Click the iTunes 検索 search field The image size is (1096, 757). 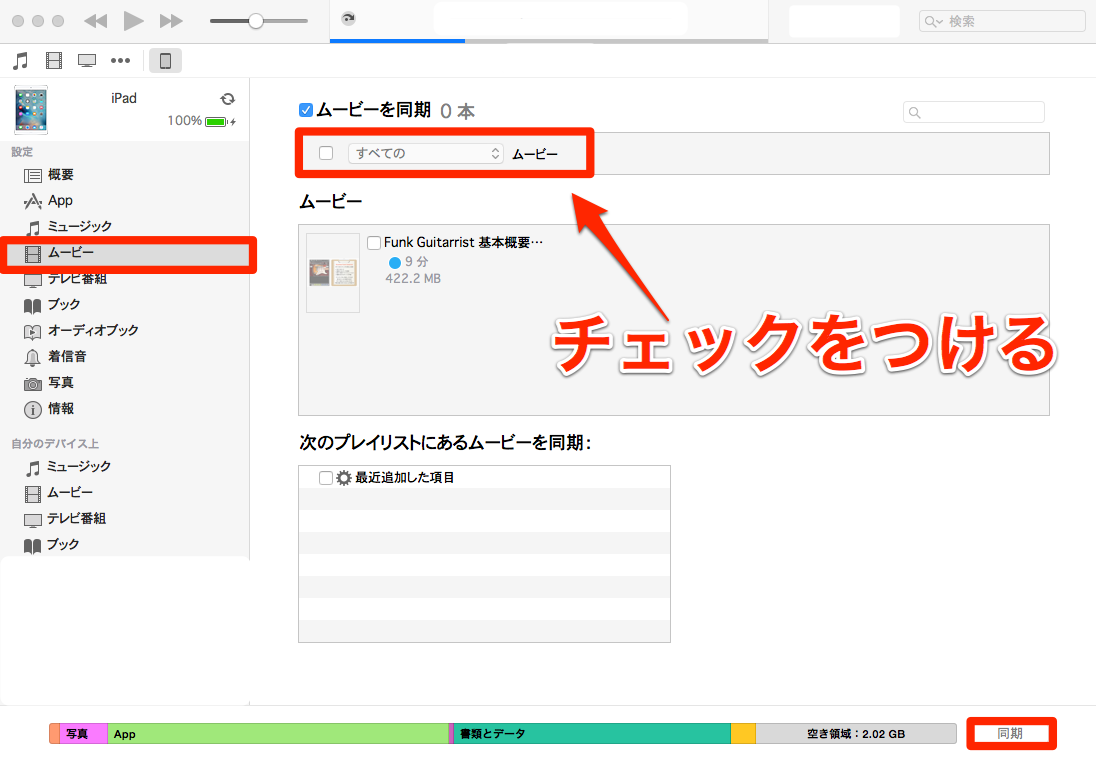pos(1002,21)
